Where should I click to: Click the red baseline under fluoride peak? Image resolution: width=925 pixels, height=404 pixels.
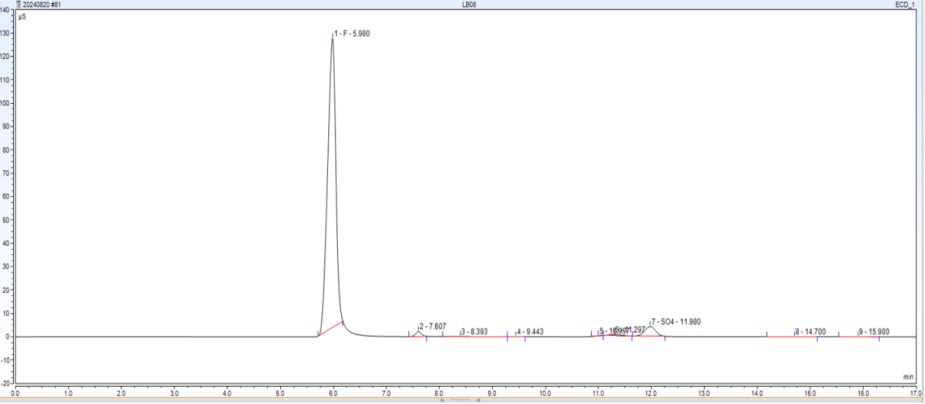click(332, 329)
